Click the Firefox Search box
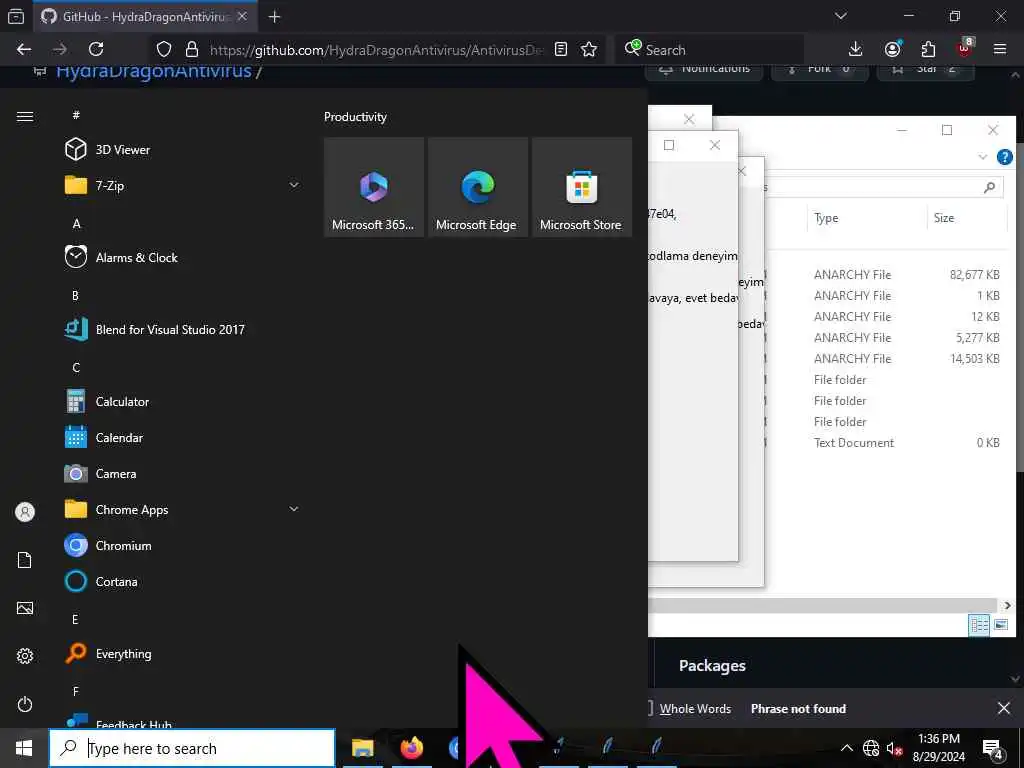Viewport: 1024px width, 768px height. click(712, 50)
